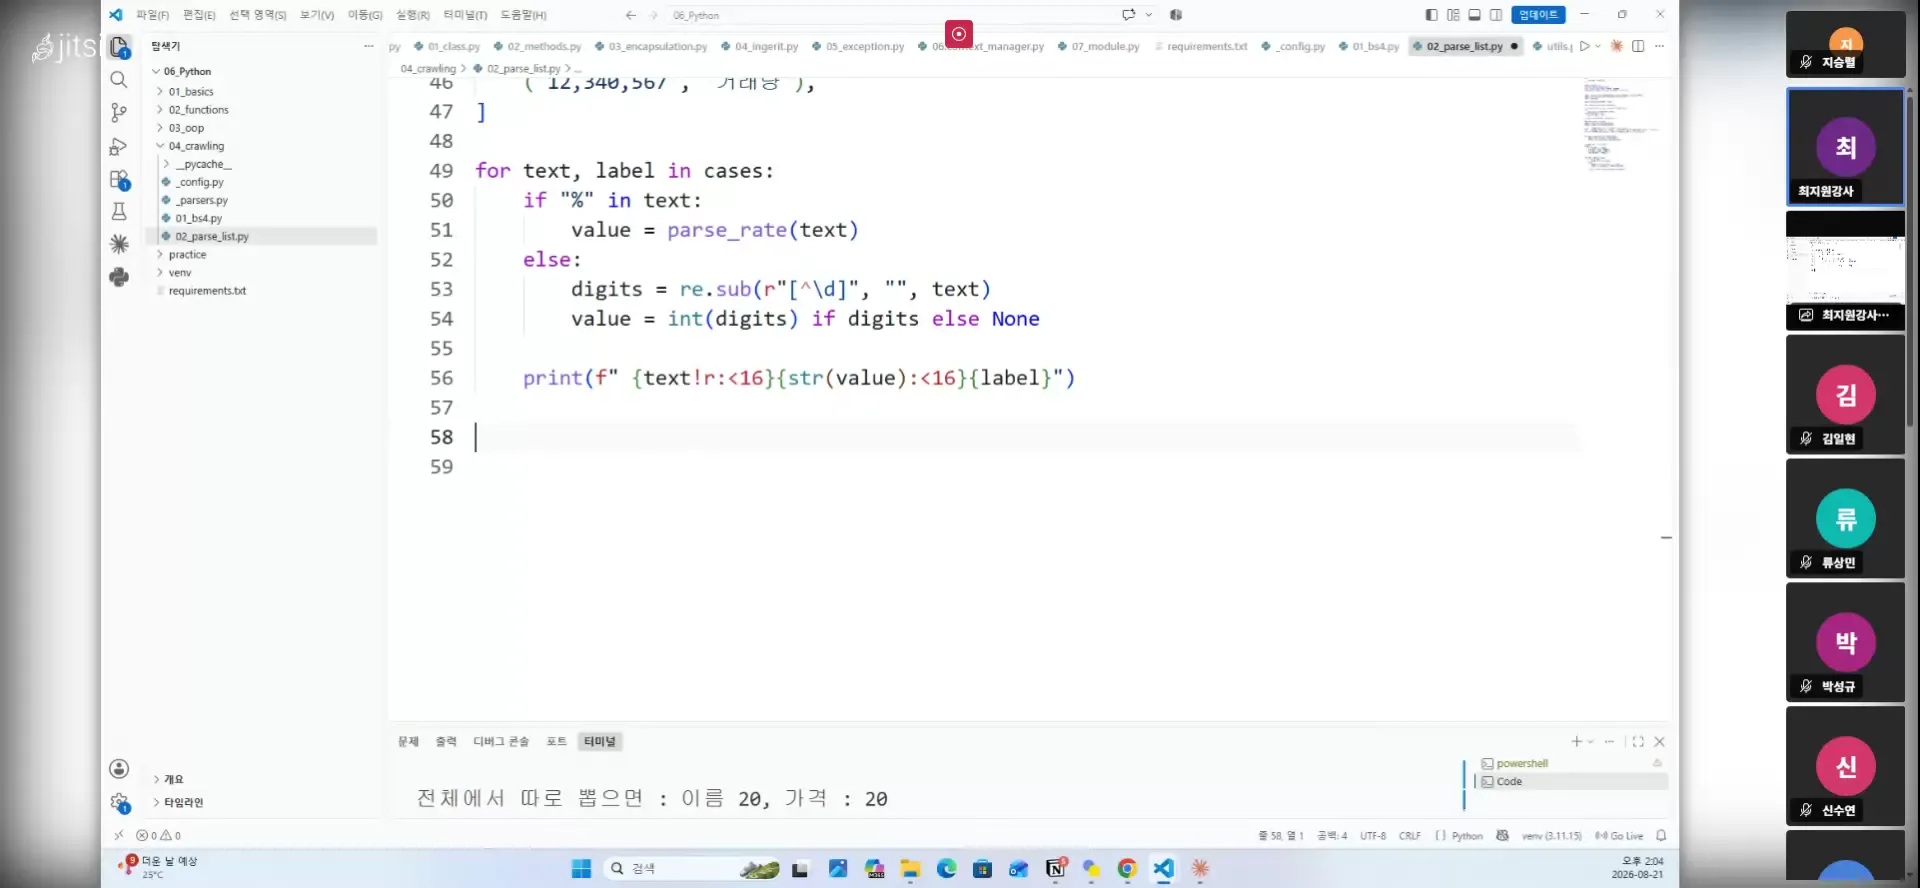
Task: Click the venv (3.11.15) interpreter selector
Action: coord(1551,835)
